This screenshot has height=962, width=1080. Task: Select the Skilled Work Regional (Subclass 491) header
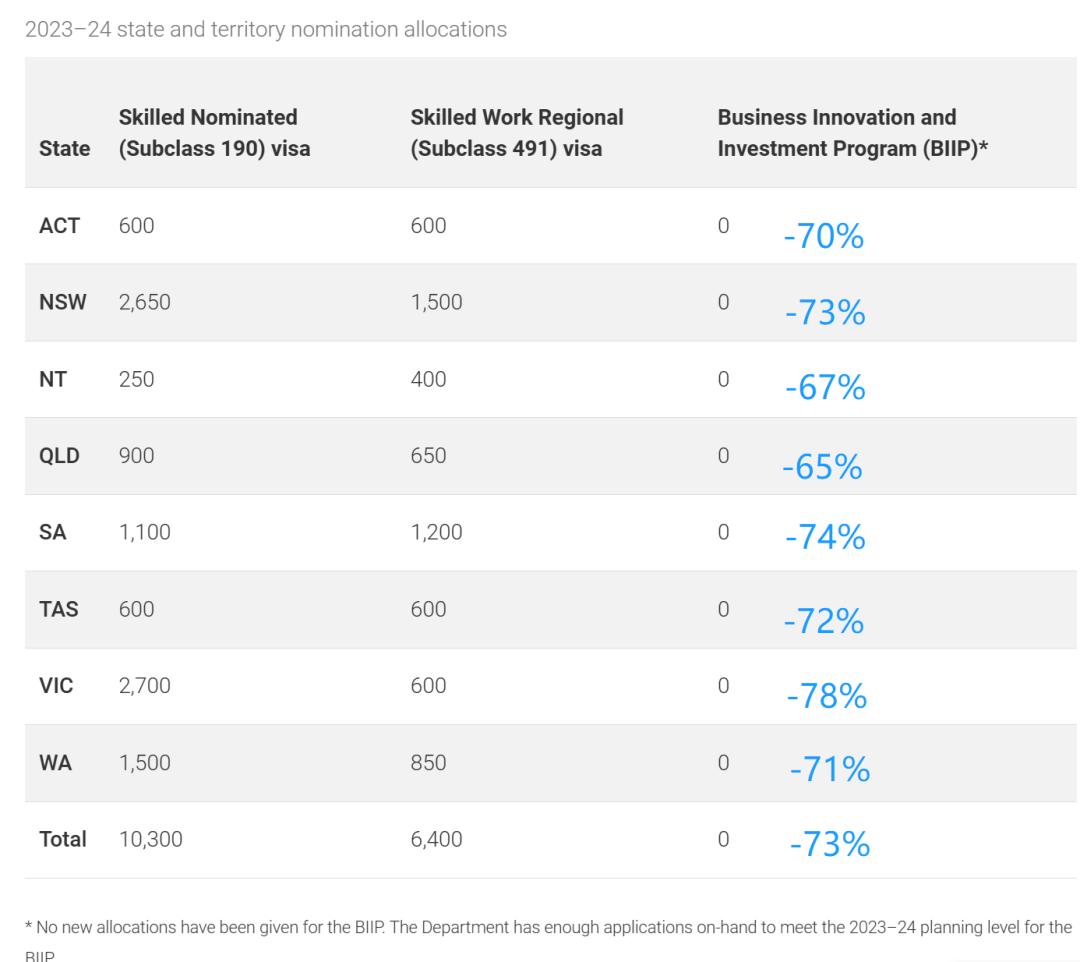pos(516,133)
